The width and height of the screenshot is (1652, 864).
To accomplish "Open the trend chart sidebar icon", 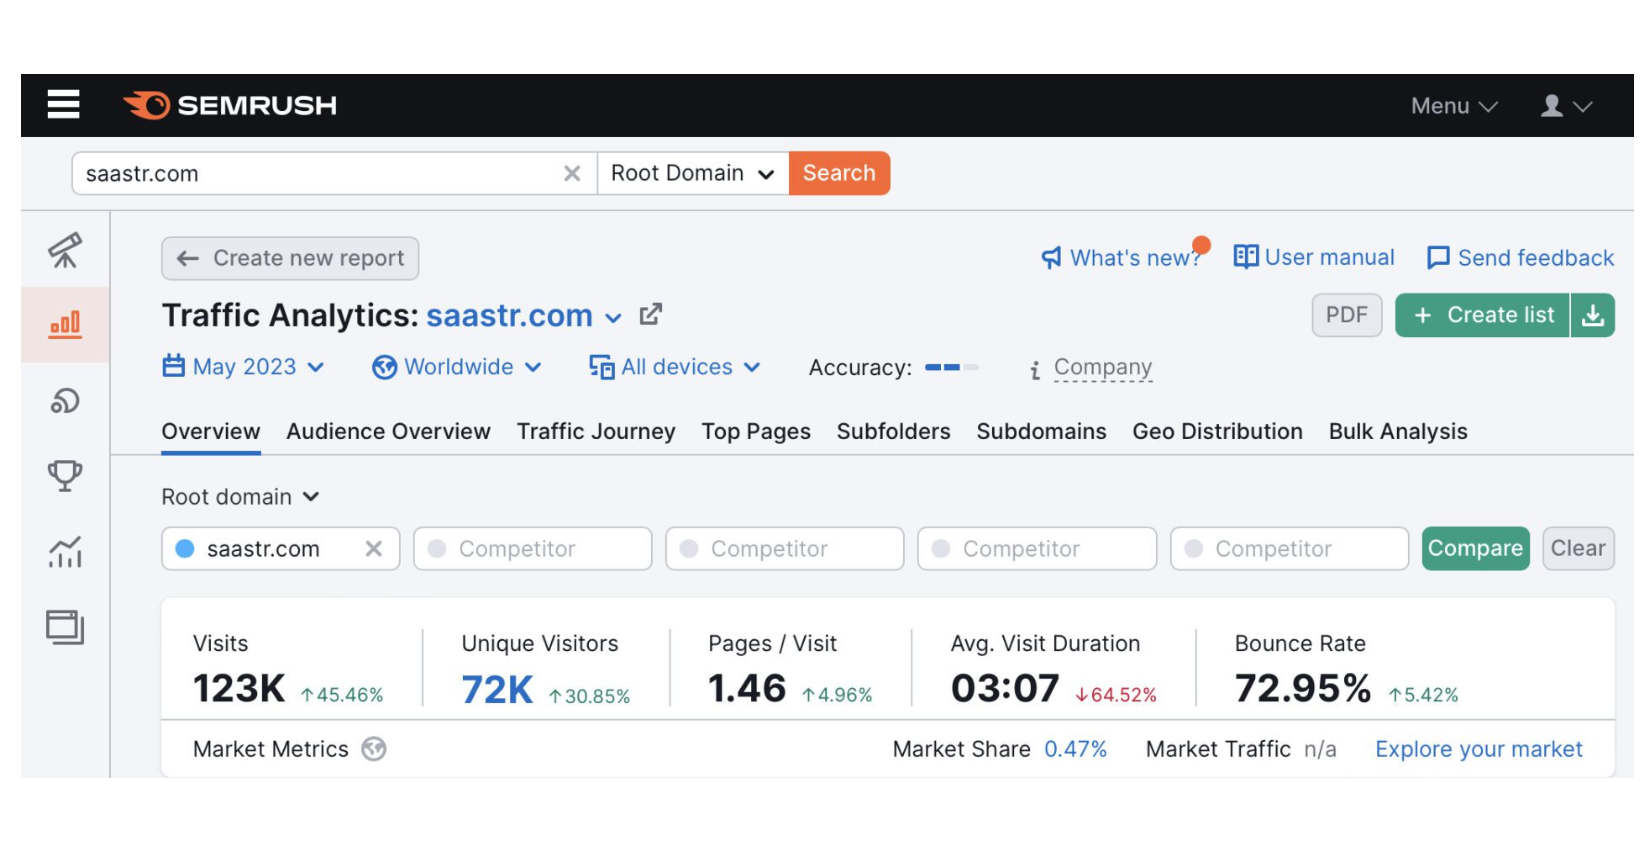I will click(x=65, y=551).
